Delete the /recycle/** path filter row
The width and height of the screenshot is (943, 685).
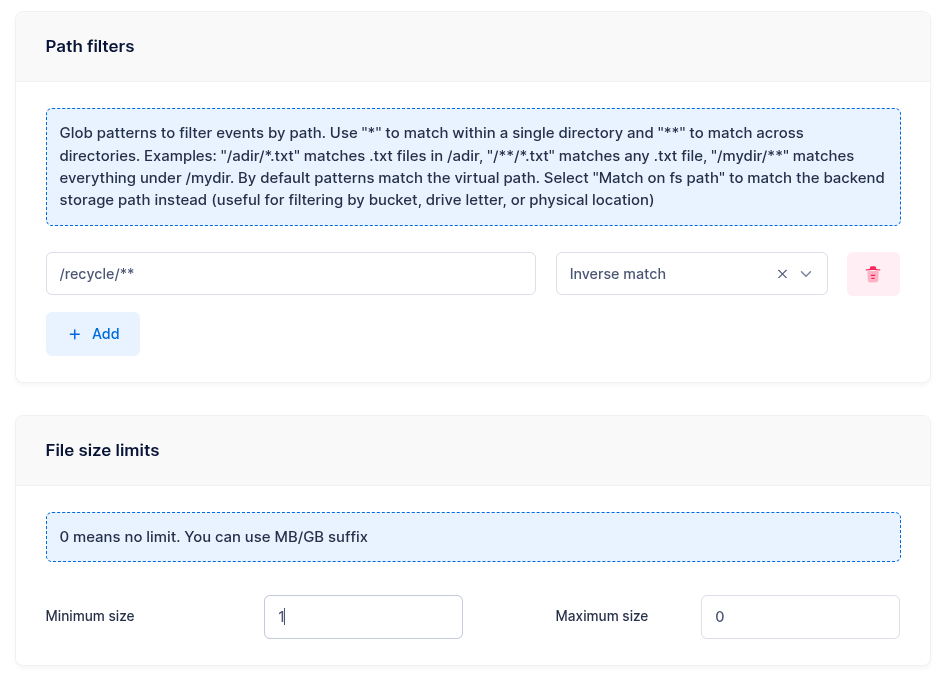(873, 274)
